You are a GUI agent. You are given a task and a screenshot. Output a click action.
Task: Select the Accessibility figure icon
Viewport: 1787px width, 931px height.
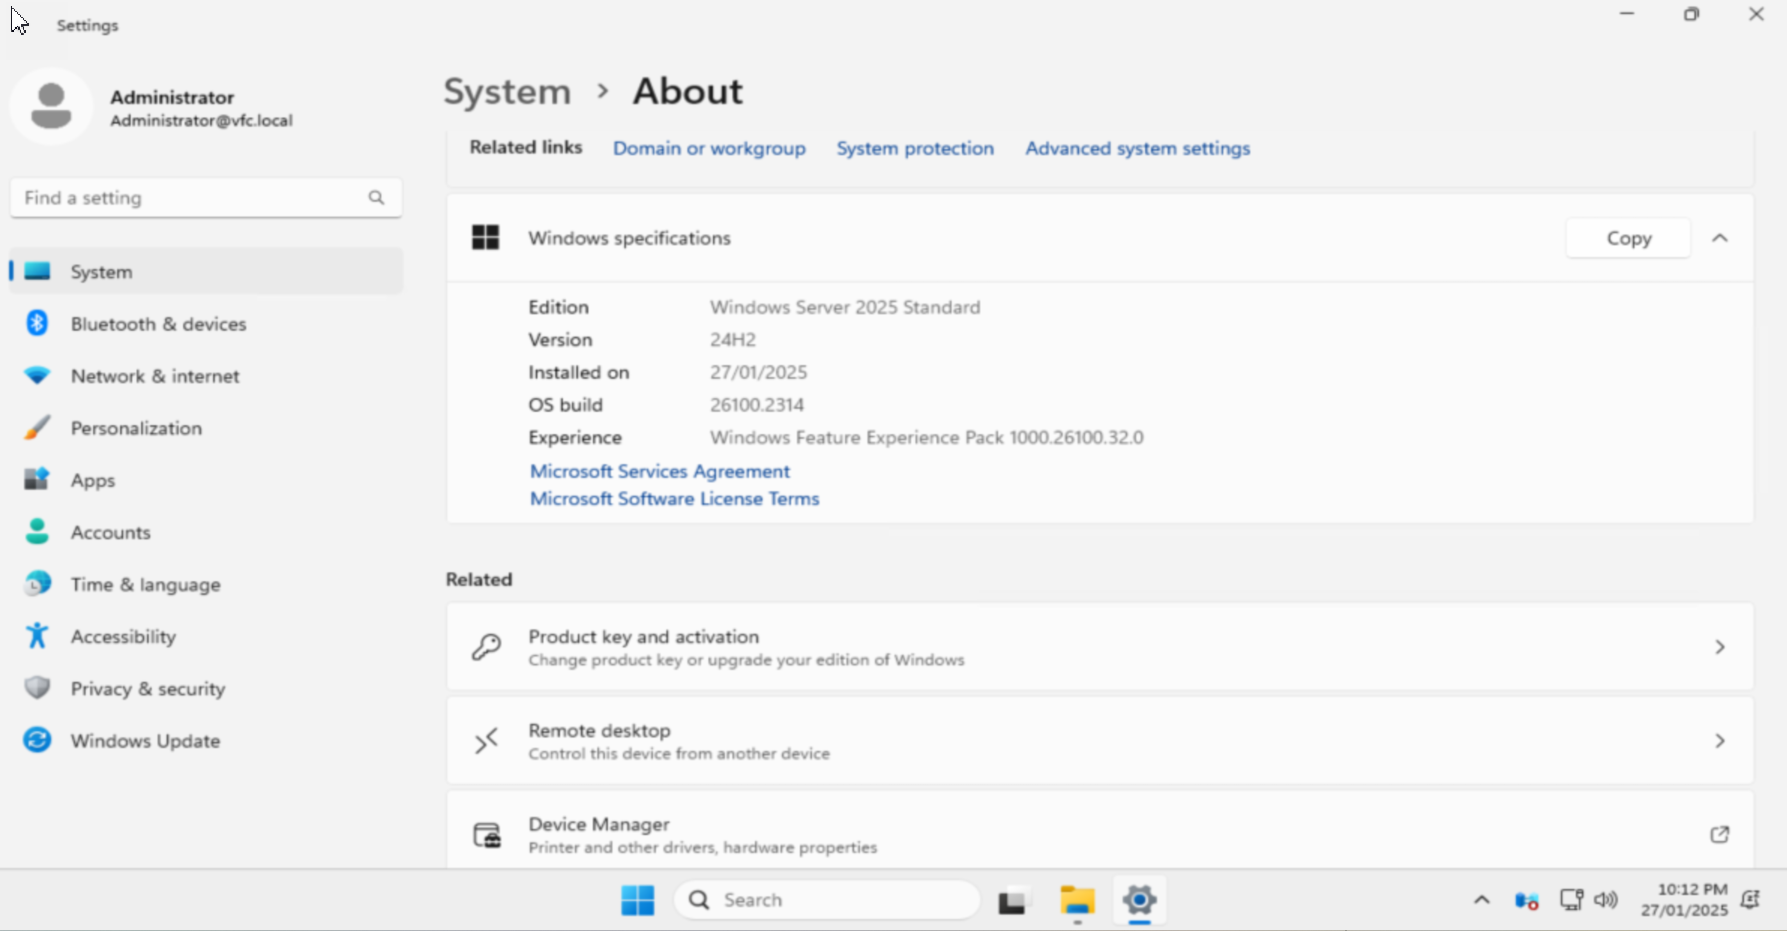tap(37, 636)
